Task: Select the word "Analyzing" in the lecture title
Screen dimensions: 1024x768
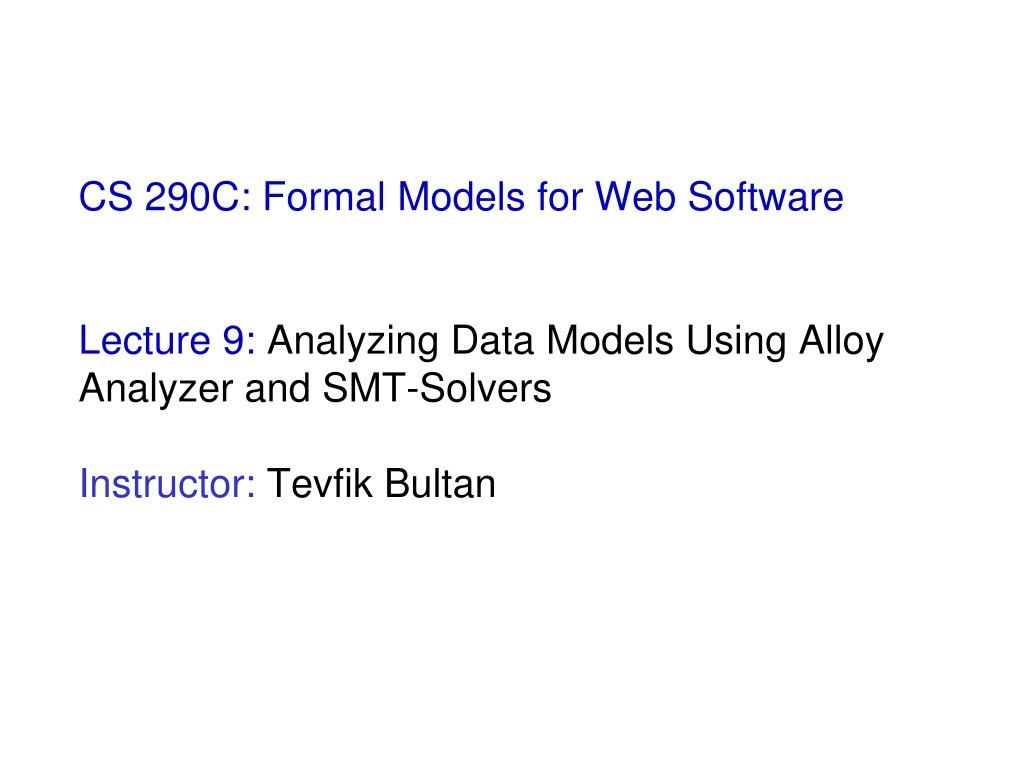Action: 353,342
